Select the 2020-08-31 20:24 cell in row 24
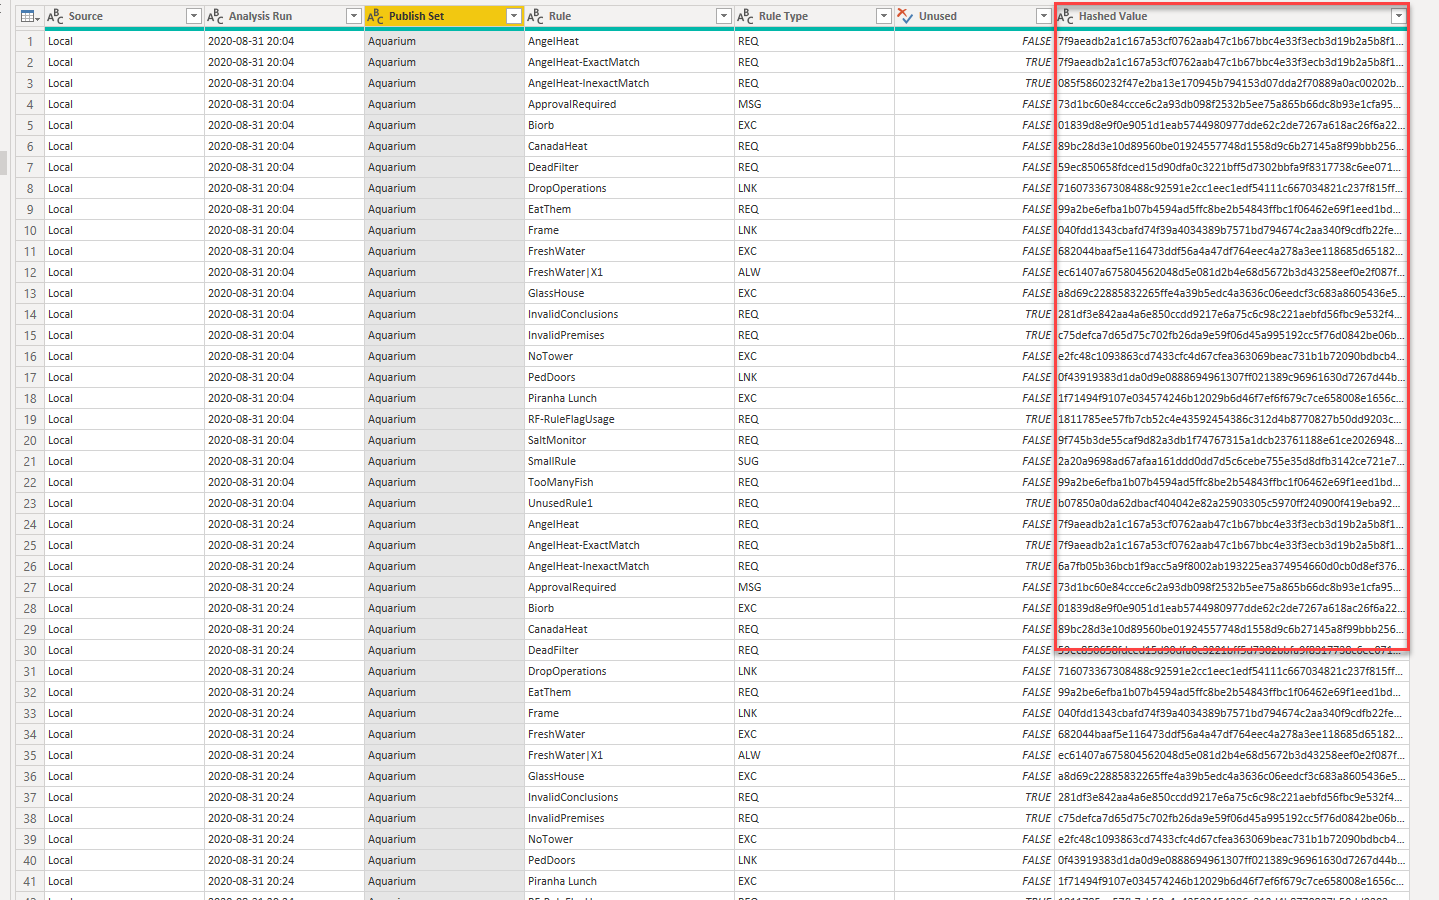The image size is (1439, 900). pyautogui.click(x=284, y=524)
